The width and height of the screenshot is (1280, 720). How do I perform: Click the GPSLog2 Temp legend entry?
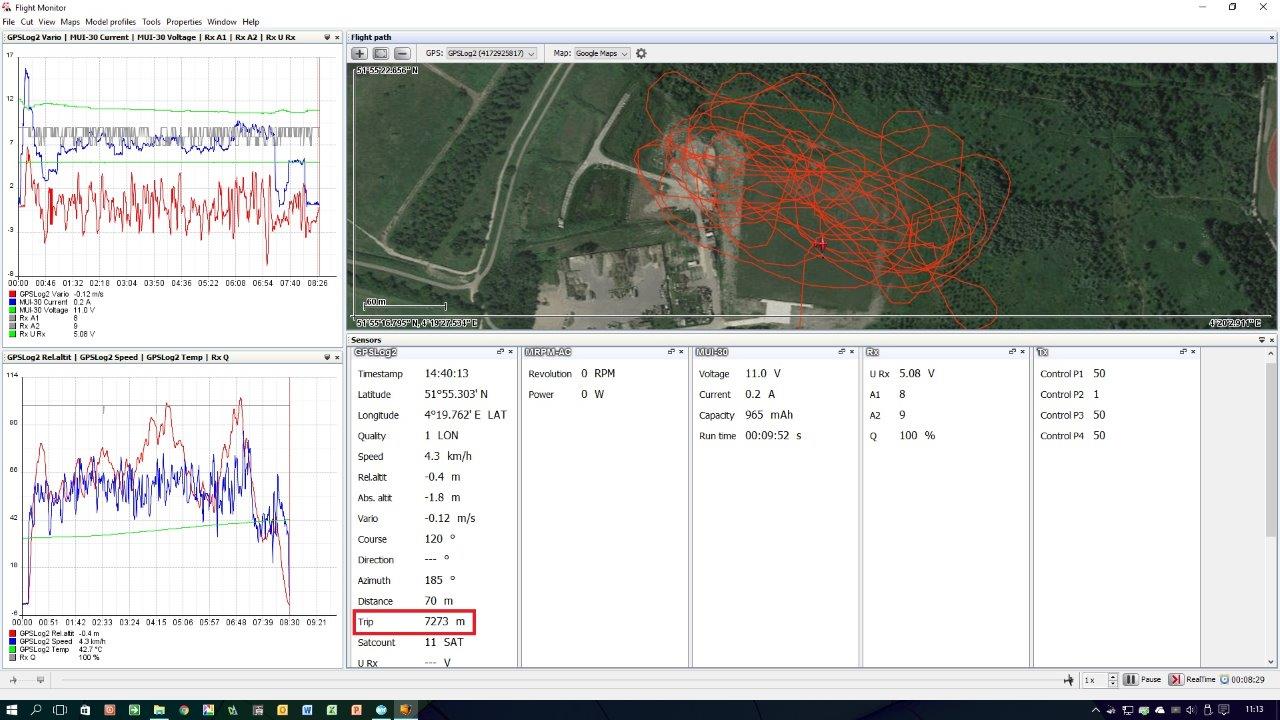click(x=58, y=649)
